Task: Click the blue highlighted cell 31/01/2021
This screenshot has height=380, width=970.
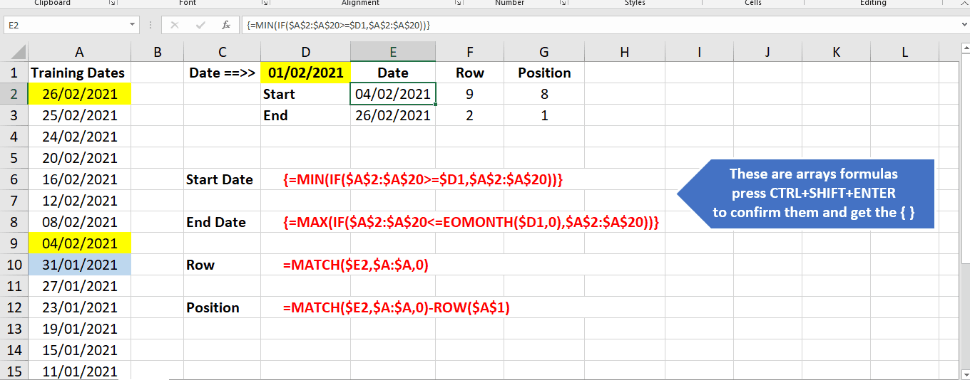Action: (x=80, y=265)
